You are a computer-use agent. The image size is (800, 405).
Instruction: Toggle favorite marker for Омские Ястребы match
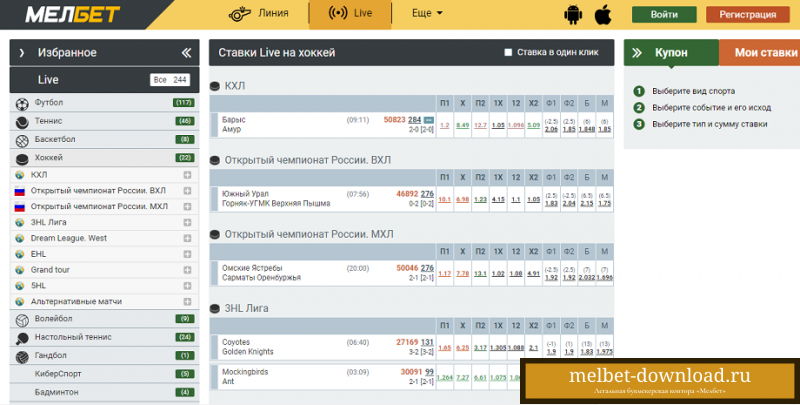tap(215, 273)
